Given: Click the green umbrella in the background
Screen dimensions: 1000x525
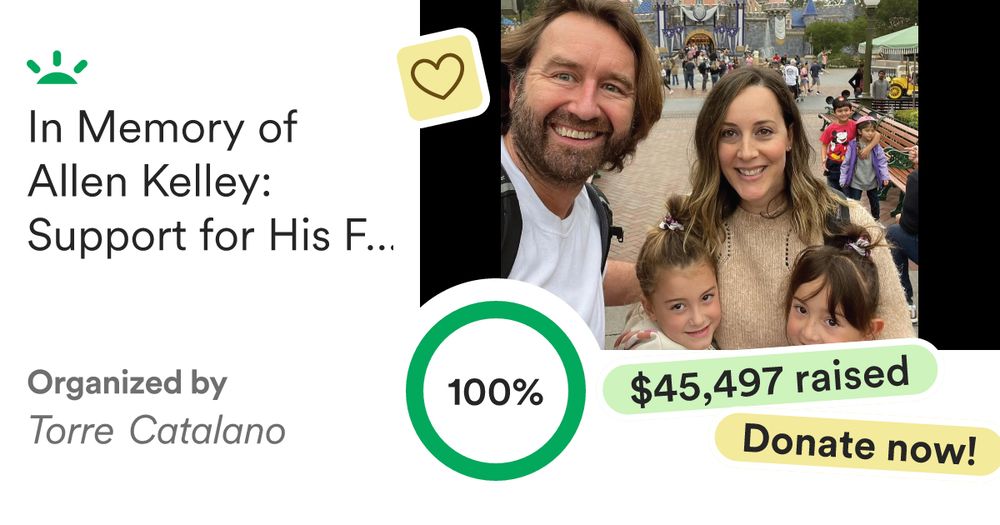Looking at the screenshot, I should click(890, 41).
